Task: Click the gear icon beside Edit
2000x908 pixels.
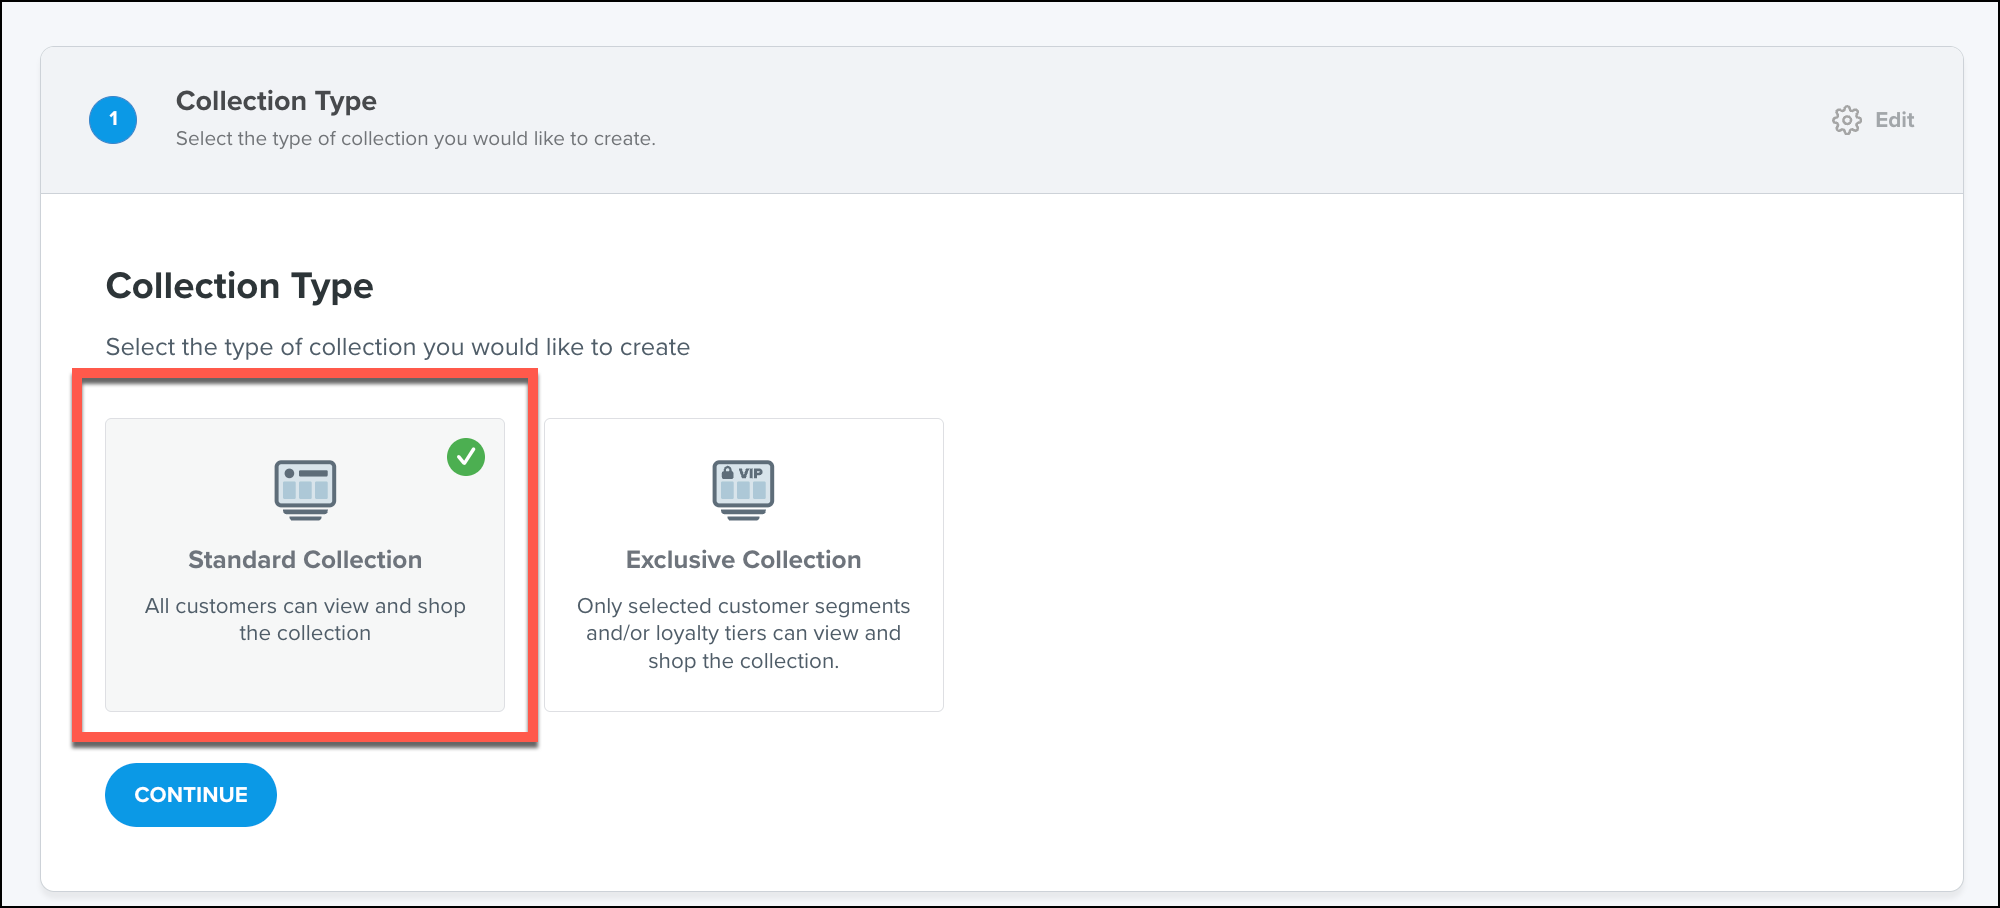Action: click(x=1846, y=120)
